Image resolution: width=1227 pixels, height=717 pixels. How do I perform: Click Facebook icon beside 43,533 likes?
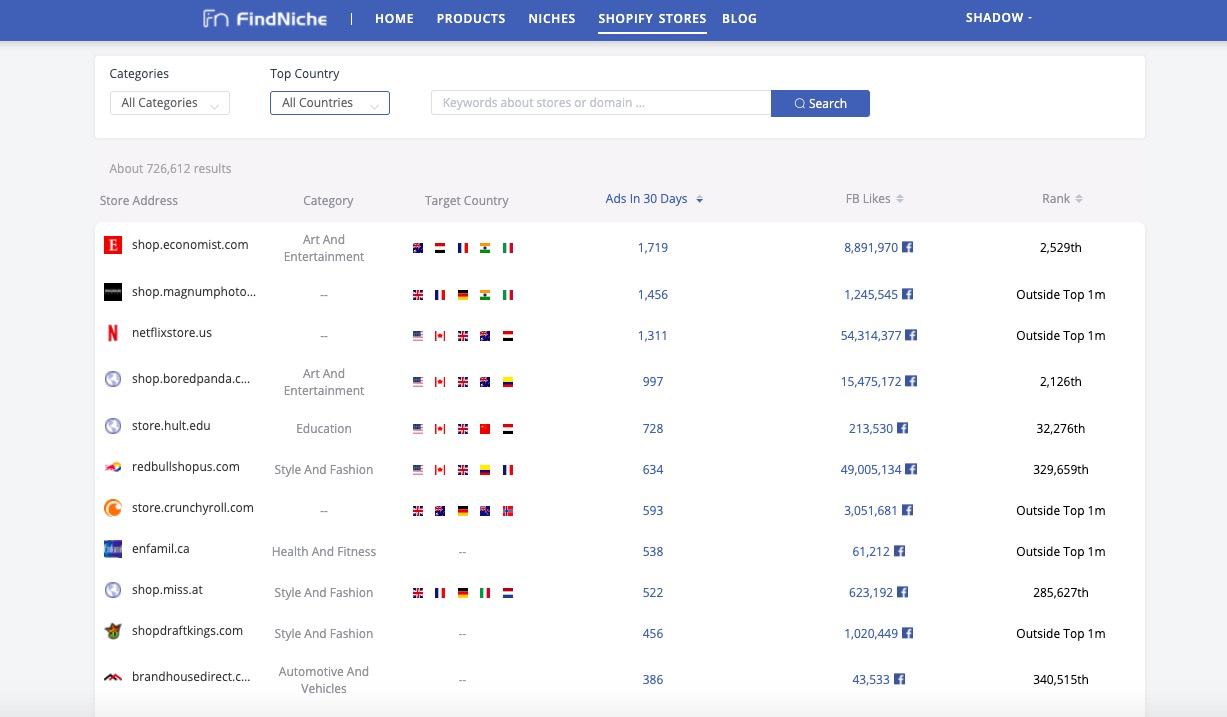pos(899,679)
